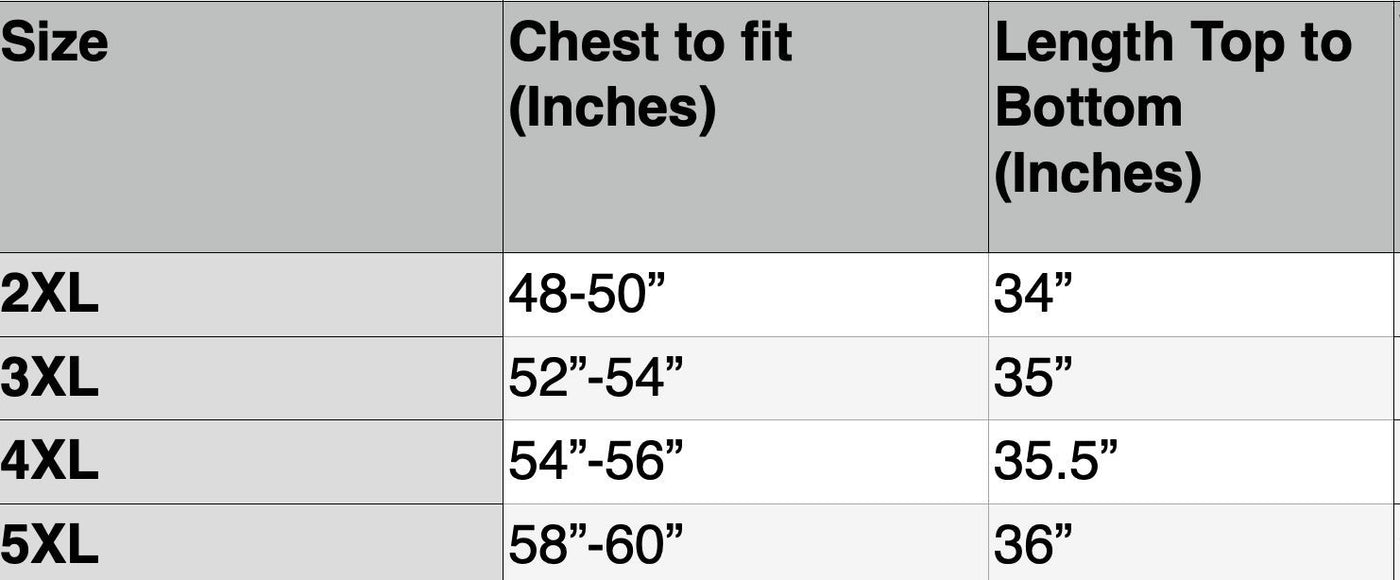Select the 2XL size cell
Screen dimensions: 1400x580
point(50,296)
